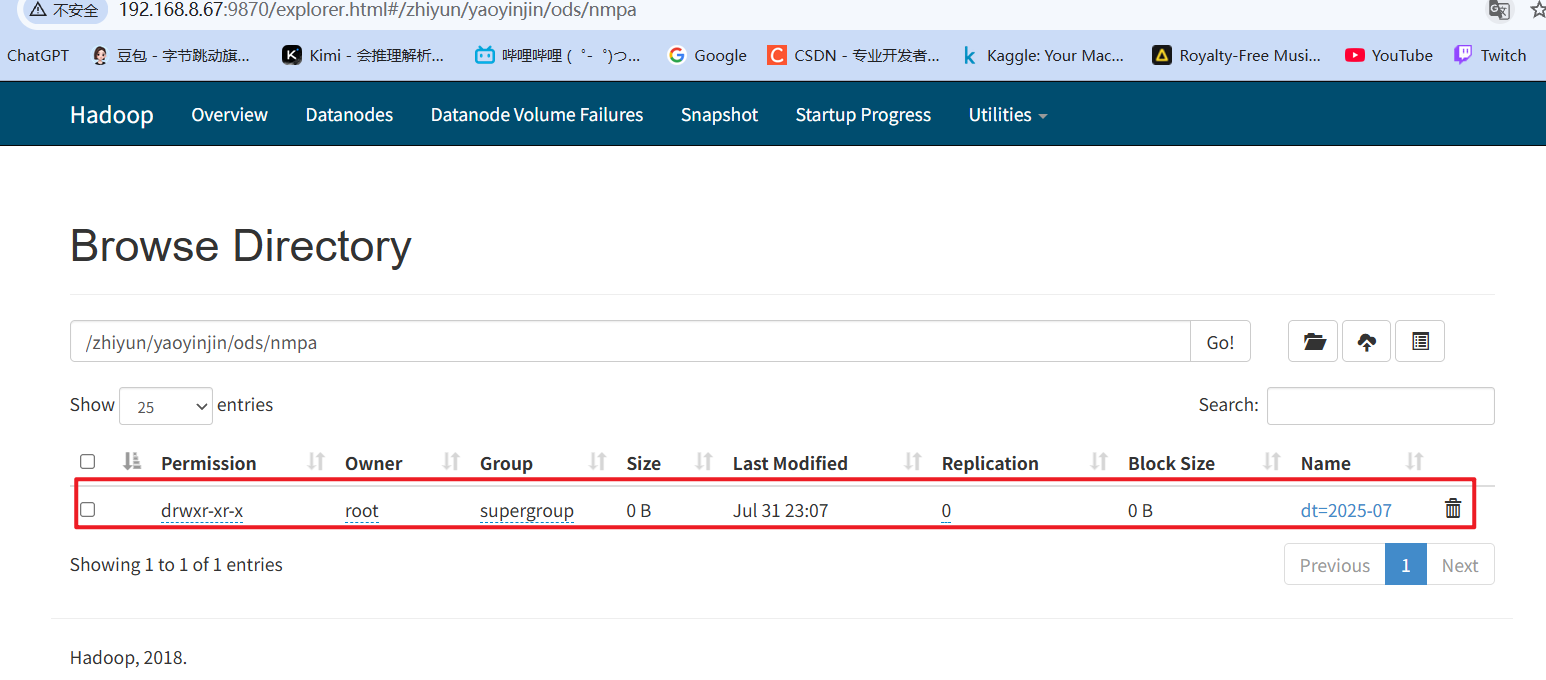This screenshot has width=1546, height=680.
Task: Click the directory path text box
Action: point(630,342)
